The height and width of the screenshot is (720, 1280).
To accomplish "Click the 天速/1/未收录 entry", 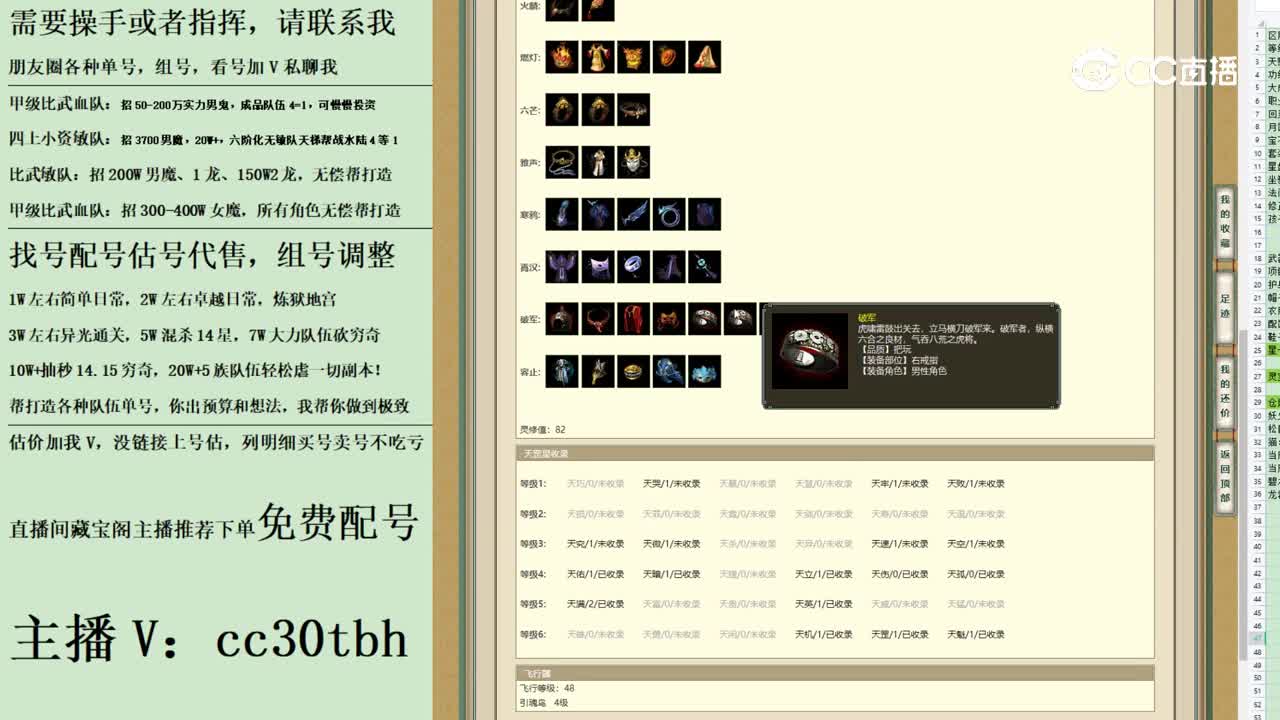I will (899, 544).
